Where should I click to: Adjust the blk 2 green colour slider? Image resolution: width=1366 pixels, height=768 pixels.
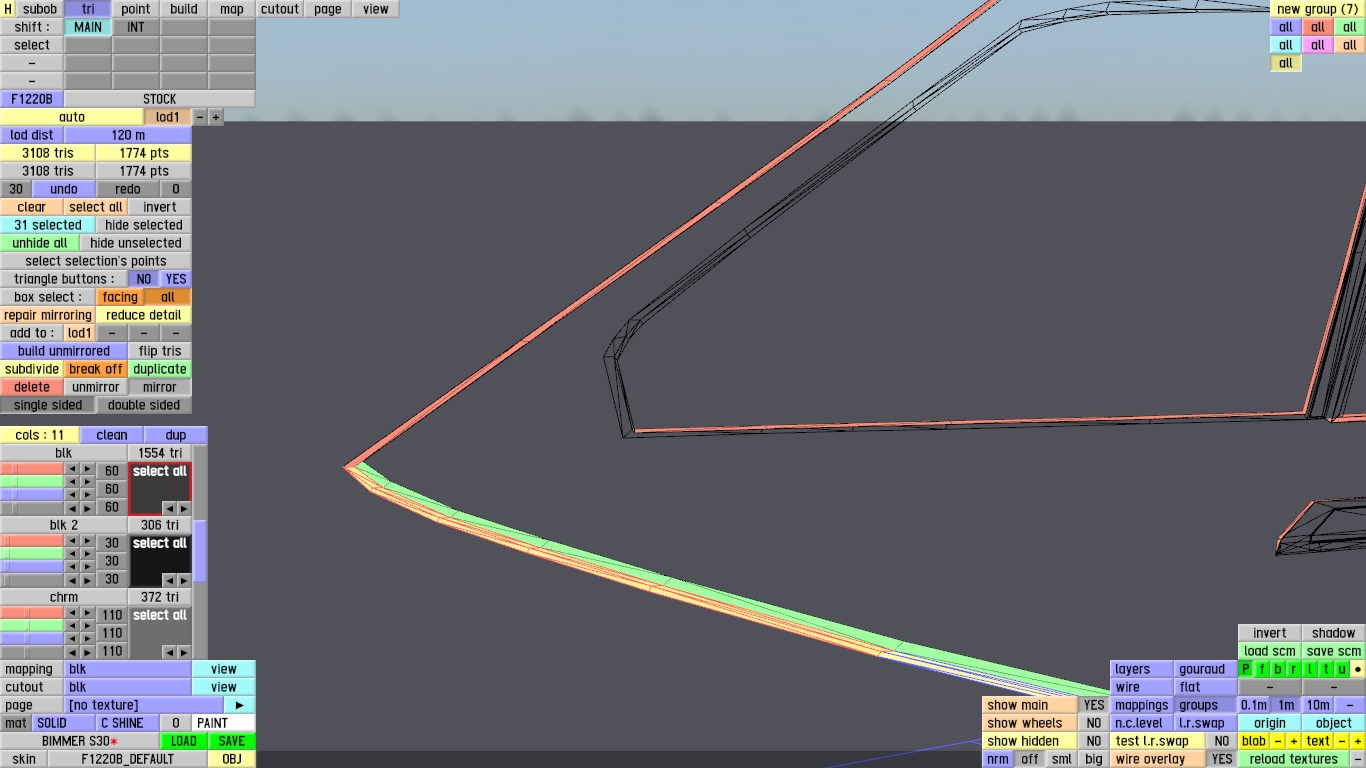click(32, 555)
